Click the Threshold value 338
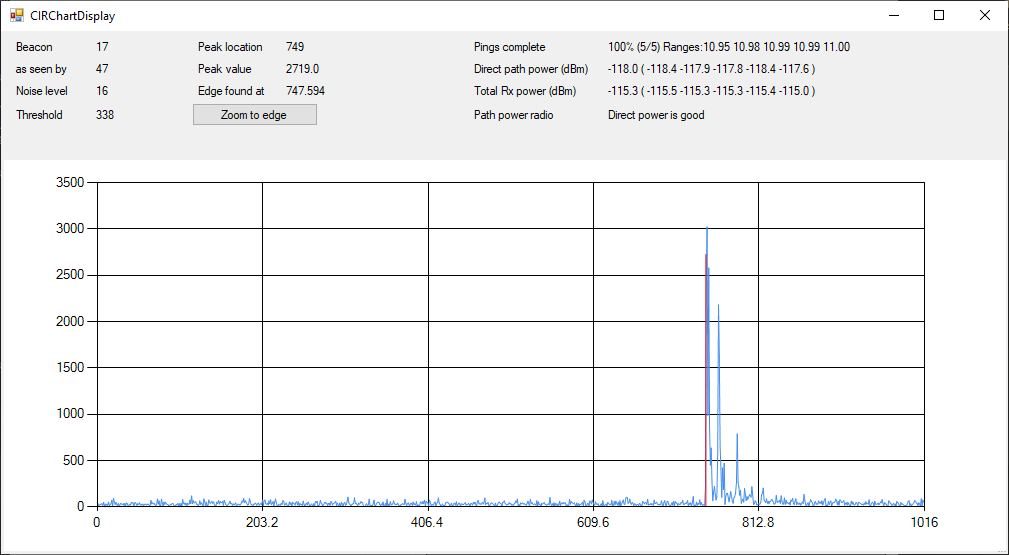 pos(105,115)
